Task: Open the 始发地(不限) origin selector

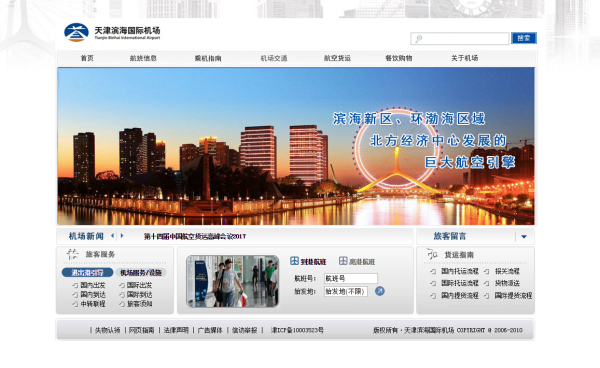Action: click(x=346, y=291)
